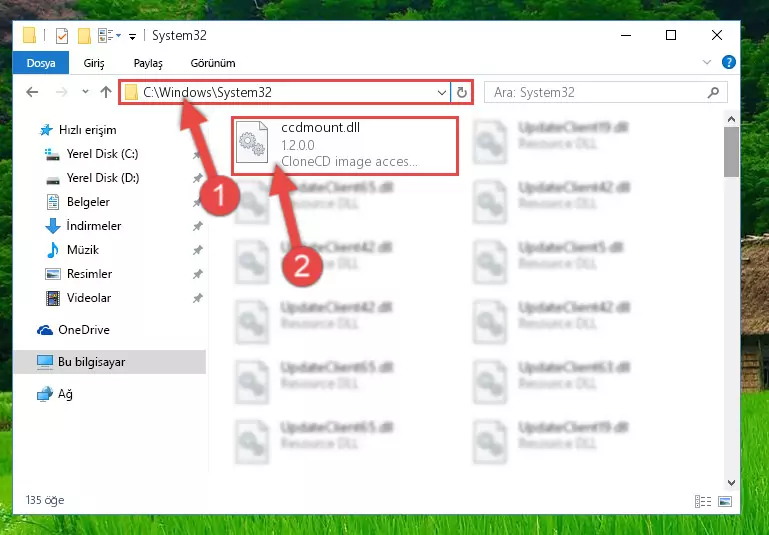Click the Properties icon in quick access toolbar
Image resolution: width=769 pixels, height=535 pixels.
point(62,36)
